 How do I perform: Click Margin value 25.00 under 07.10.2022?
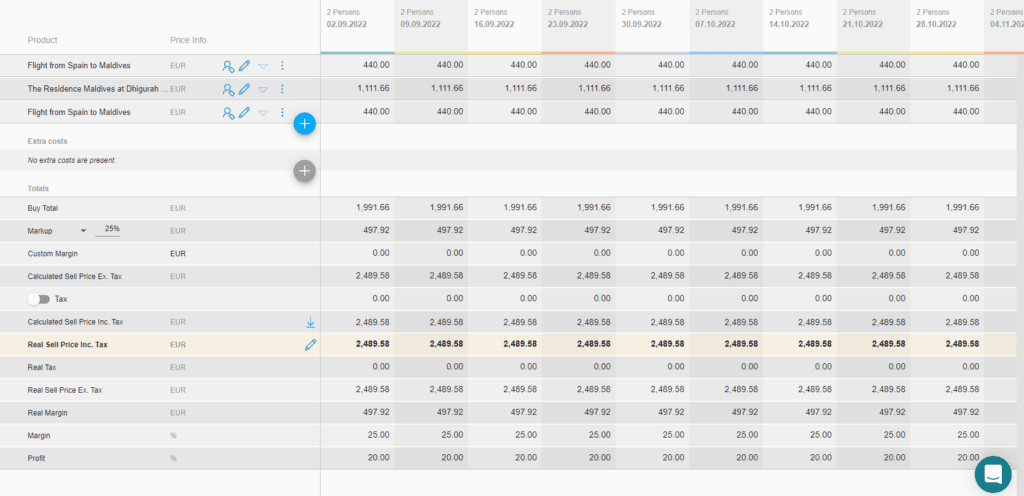click(748, 435)
